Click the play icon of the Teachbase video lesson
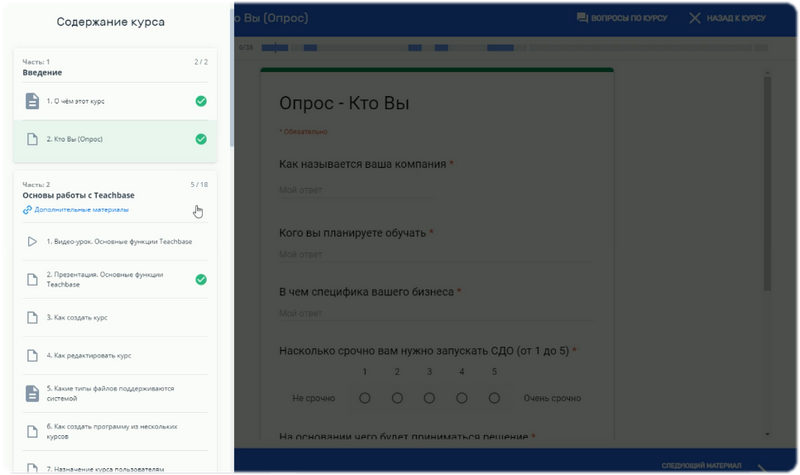The height and width of the screenshot is (475, 800). pyautogui.click(x=32, y=241)
